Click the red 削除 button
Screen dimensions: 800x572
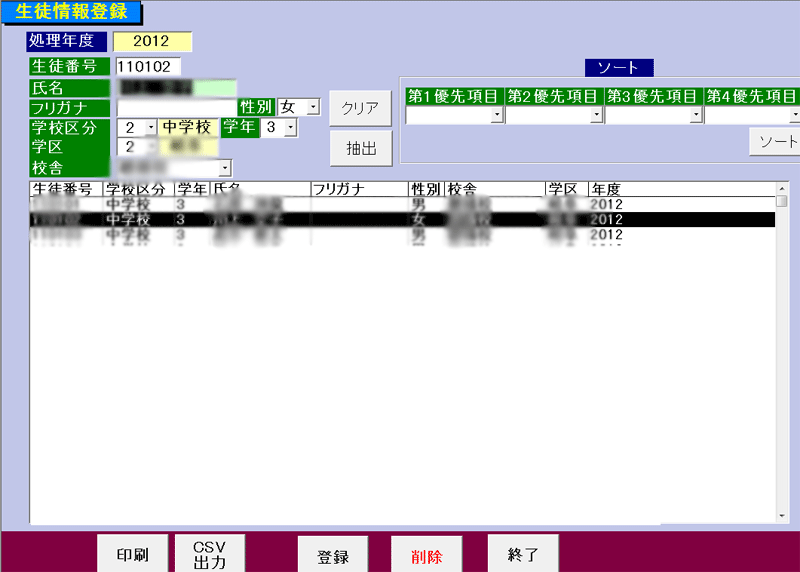click(427, 556)
